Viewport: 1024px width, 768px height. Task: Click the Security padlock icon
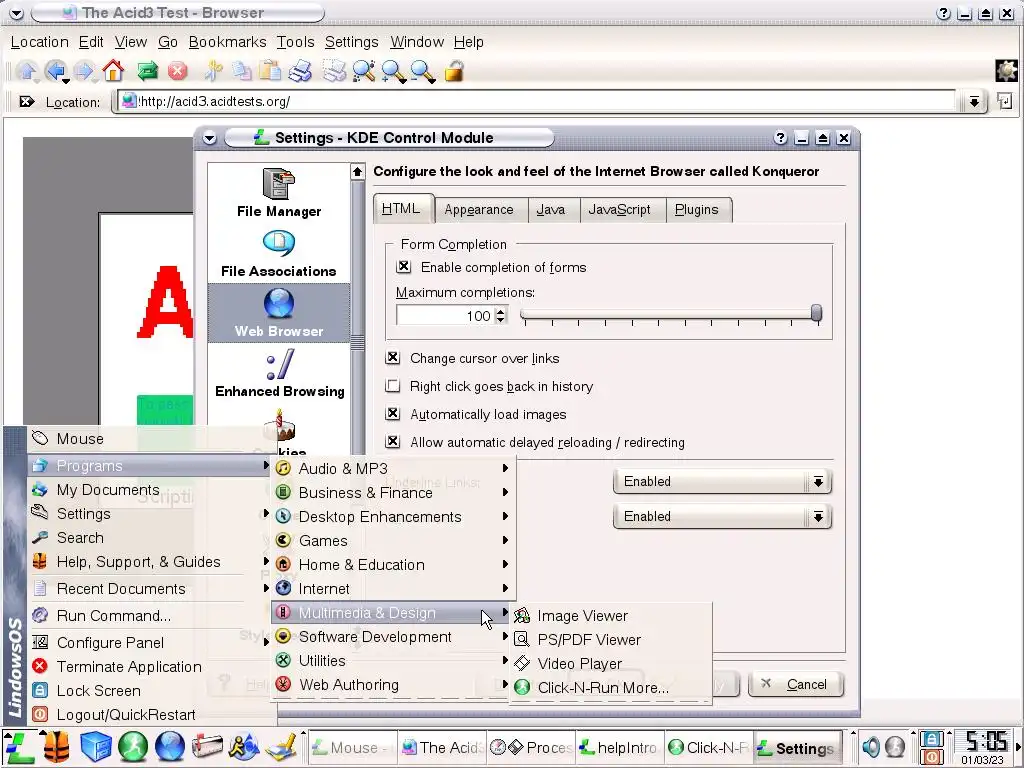click(x=454, y=71)
